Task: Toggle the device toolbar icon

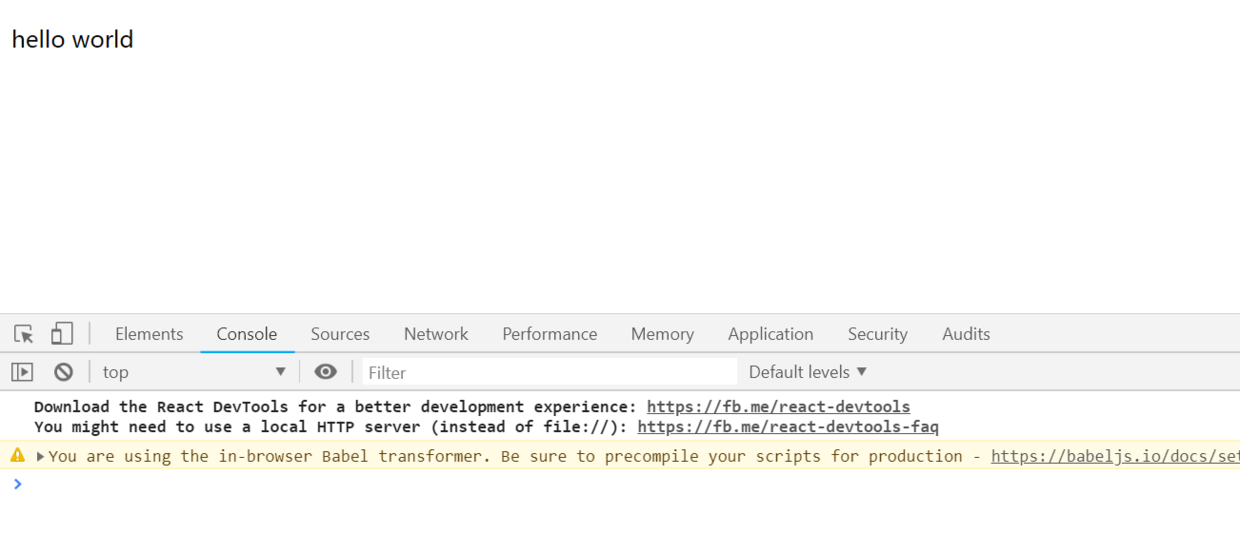Action: click(x=62, y=333)
